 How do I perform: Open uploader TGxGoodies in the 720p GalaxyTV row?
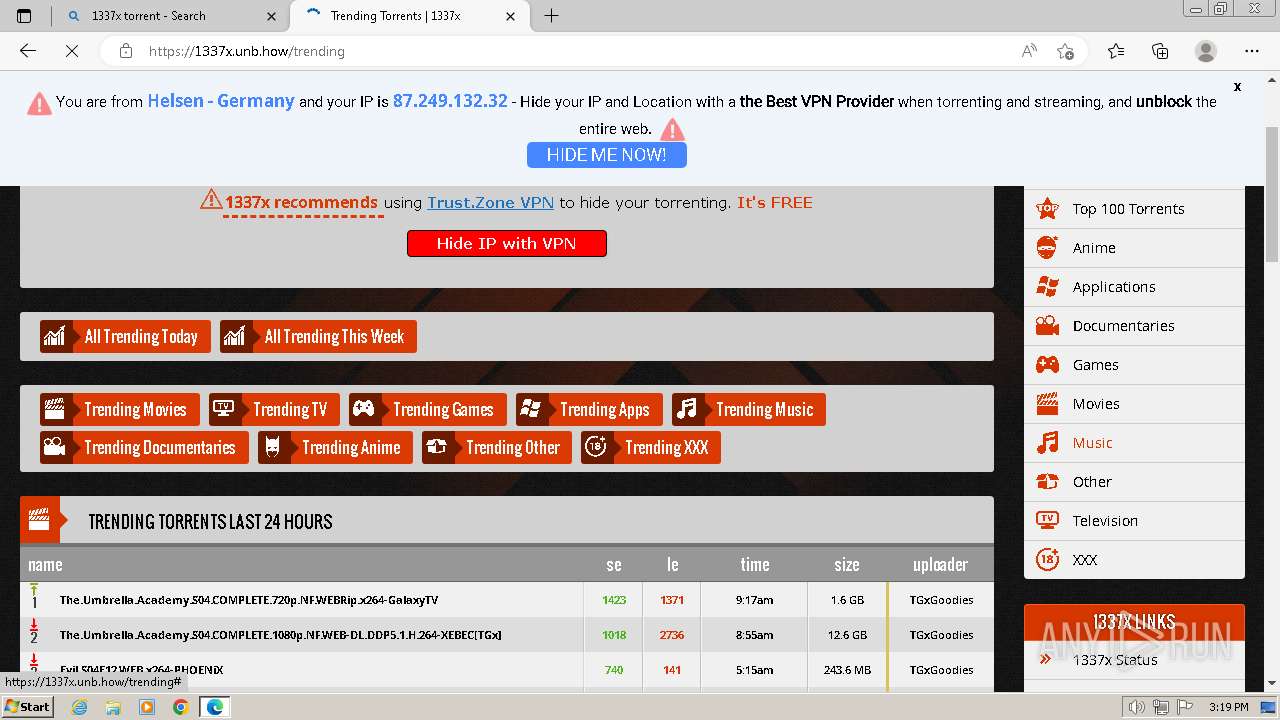pos(941,600)
